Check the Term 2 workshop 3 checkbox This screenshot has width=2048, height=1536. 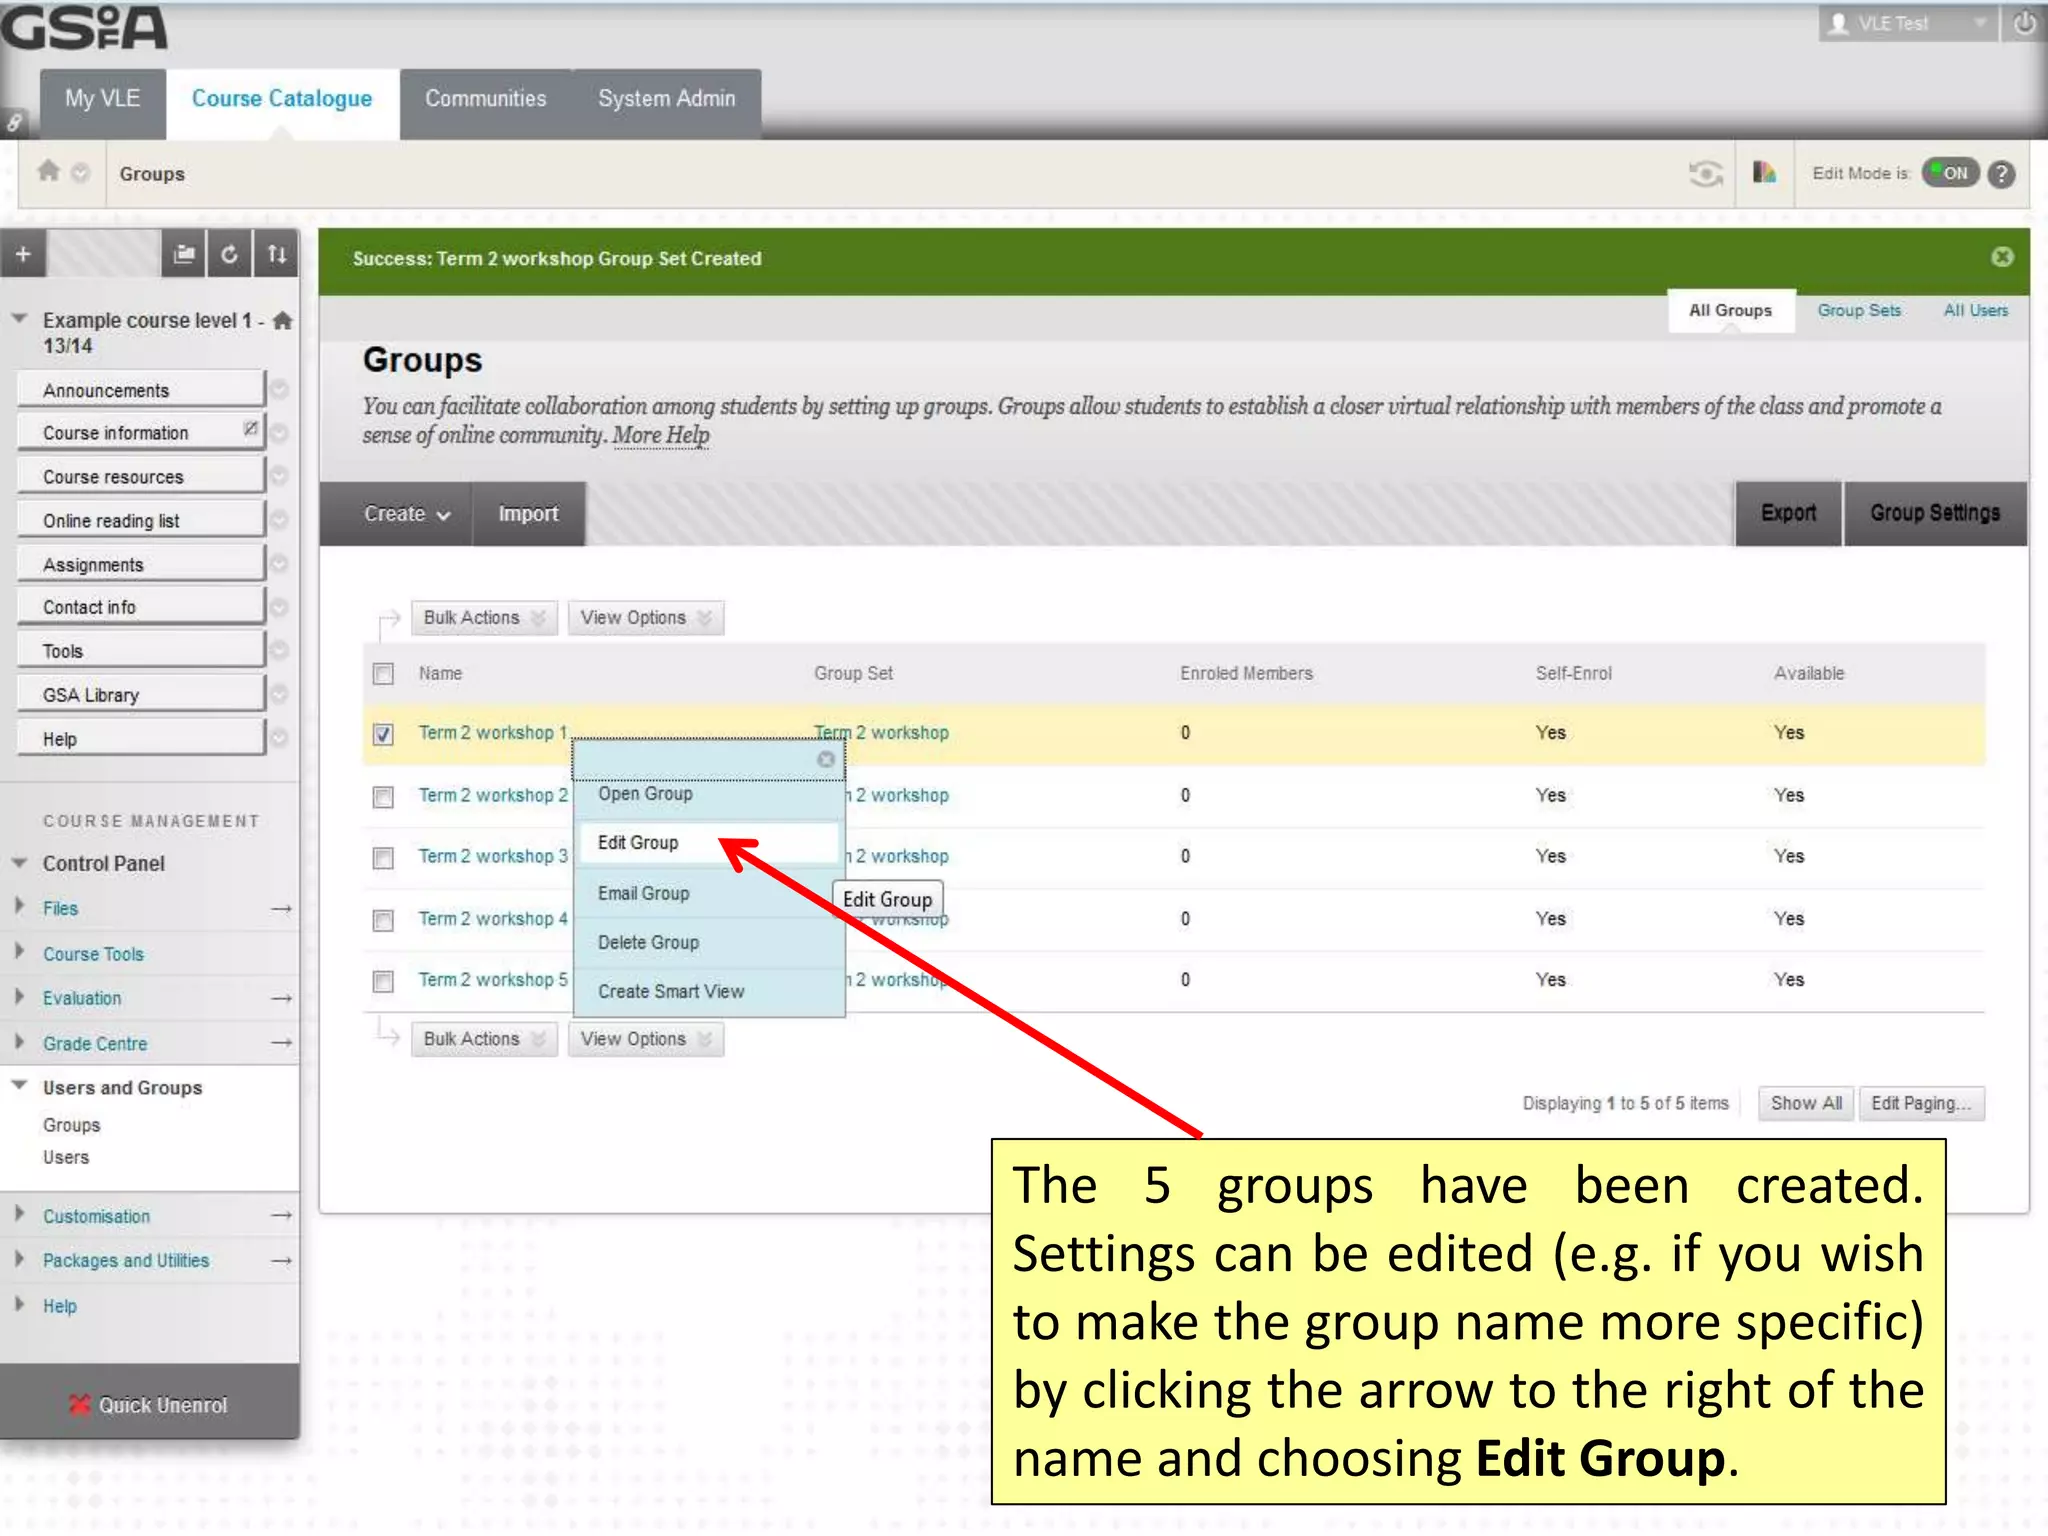(x=383, y=858)
